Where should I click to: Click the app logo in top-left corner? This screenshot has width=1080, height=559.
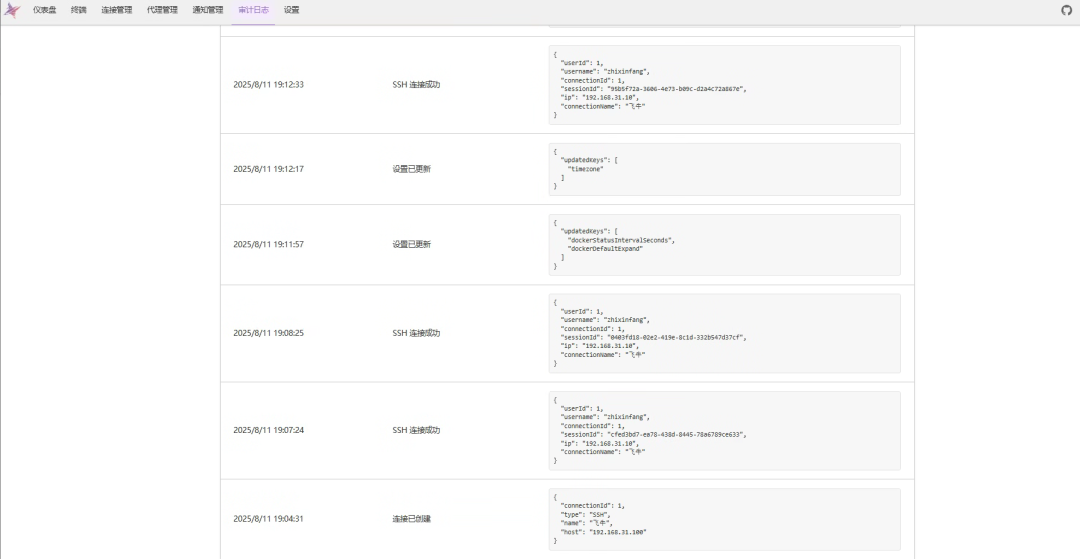pos(12,10)
